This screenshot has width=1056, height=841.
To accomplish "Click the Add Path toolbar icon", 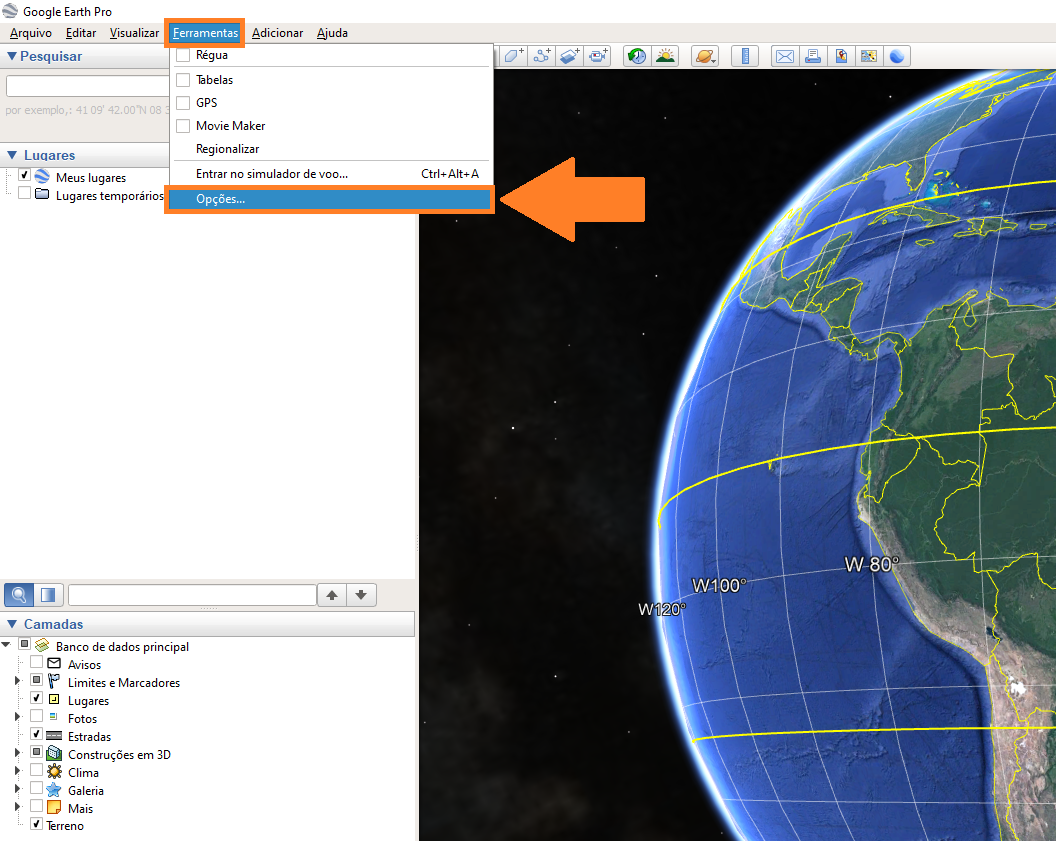I will 542,56.
